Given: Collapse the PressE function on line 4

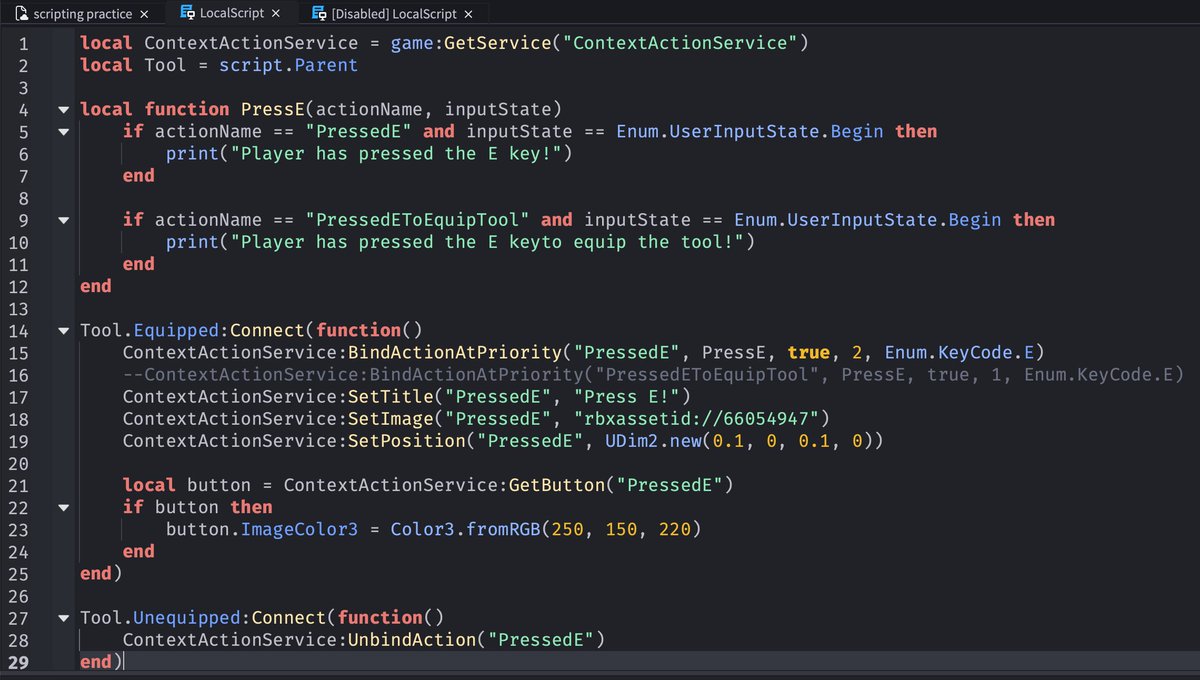Looking at the screenshot, I should pyautogui.click(x=64, y=110).
